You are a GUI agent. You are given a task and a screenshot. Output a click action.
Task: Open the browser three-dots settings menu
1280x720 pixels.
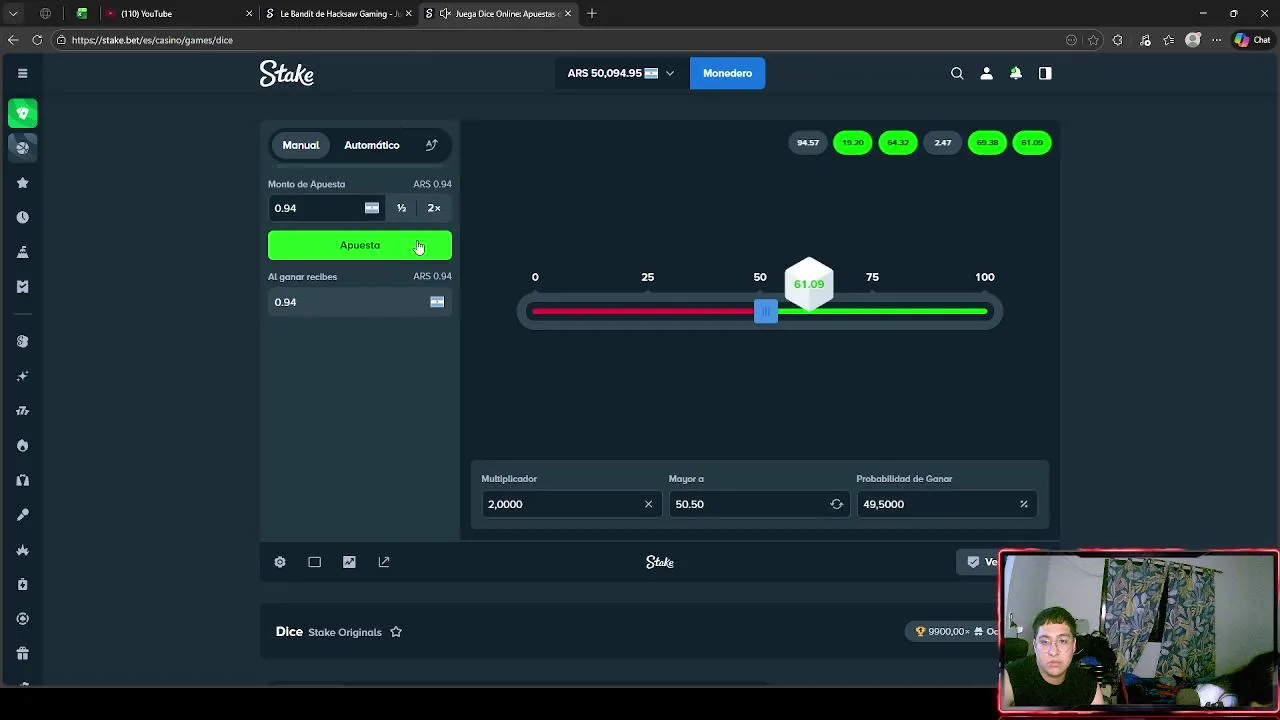coord(1214,40)
